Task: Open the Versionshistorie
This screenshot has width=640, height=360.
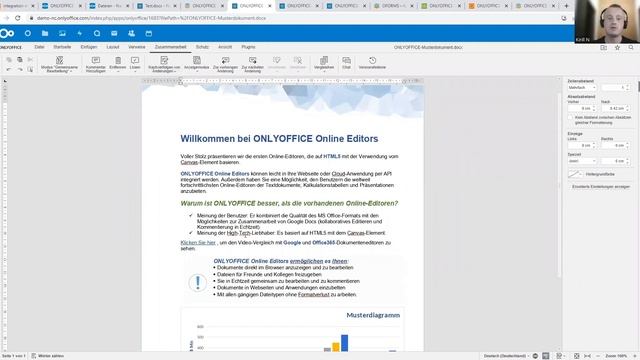Action: point(372,63)
